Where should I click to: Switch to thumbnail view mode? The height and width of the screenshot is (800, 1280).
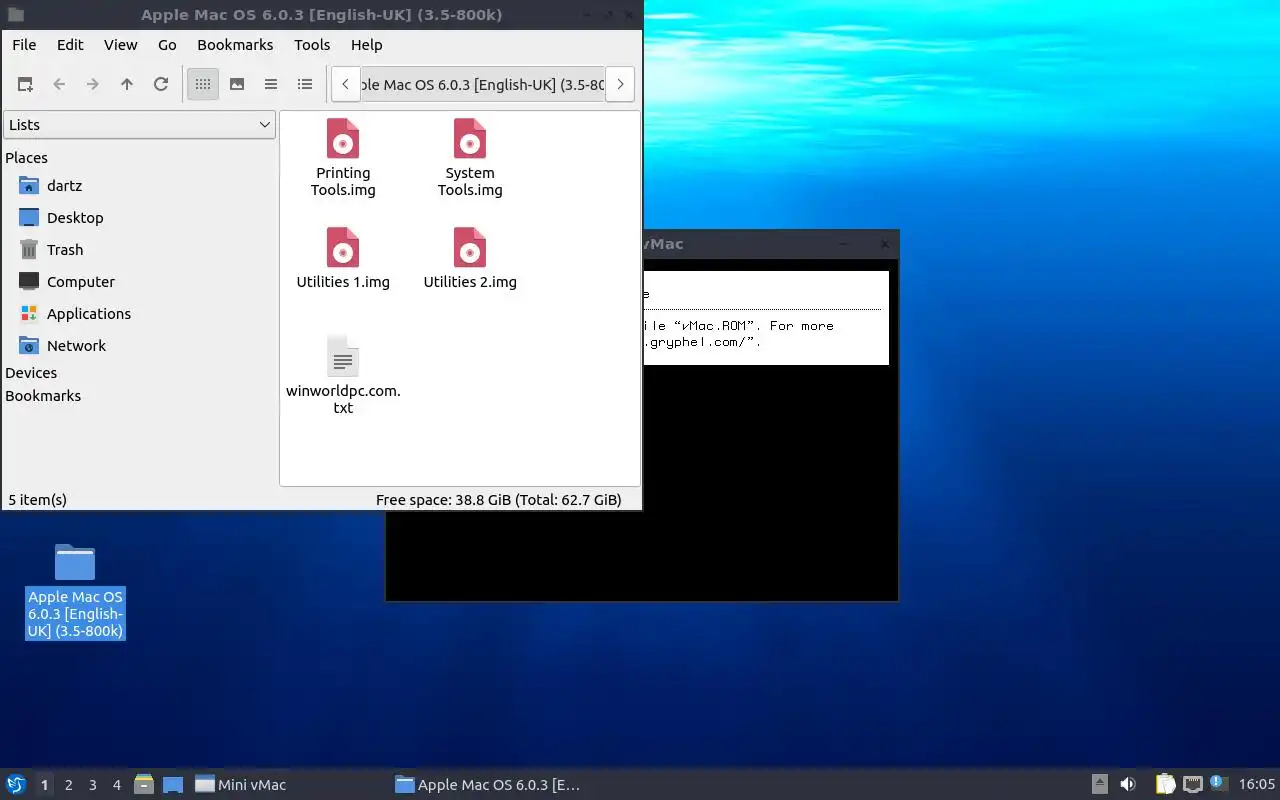[237, 84]
